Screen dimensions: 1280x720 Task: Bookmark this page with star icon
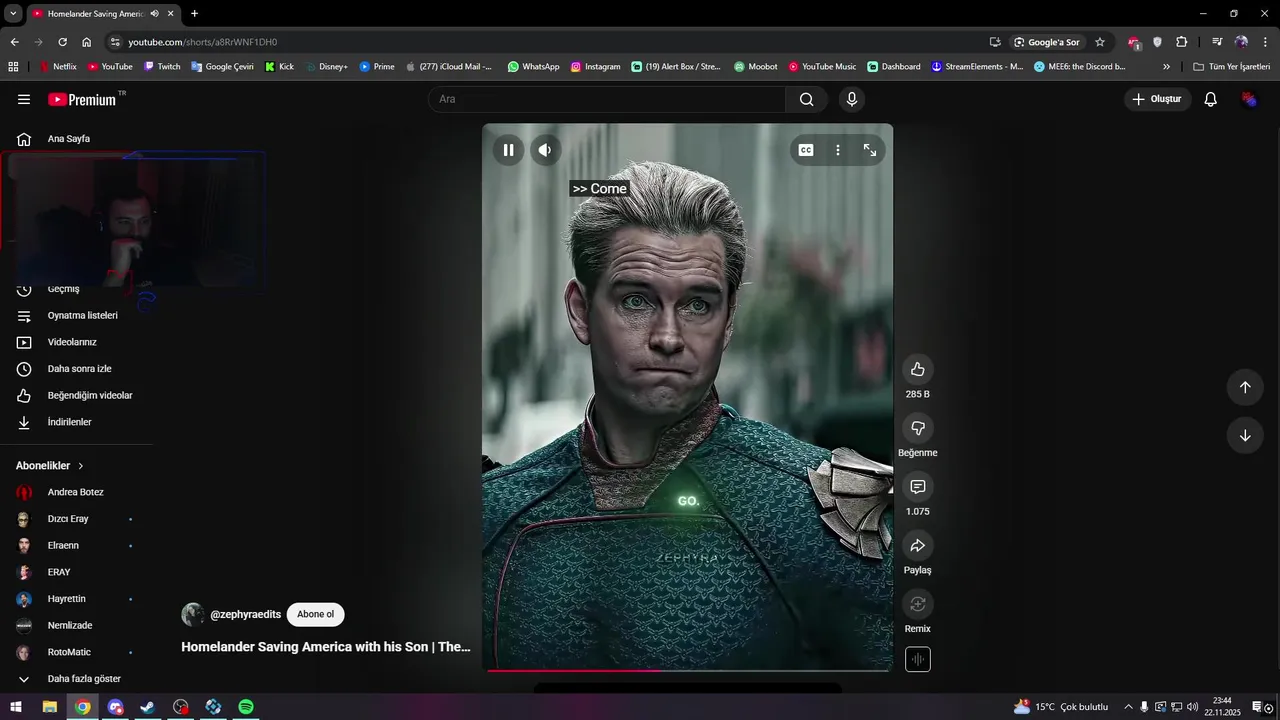[1100, 42]
